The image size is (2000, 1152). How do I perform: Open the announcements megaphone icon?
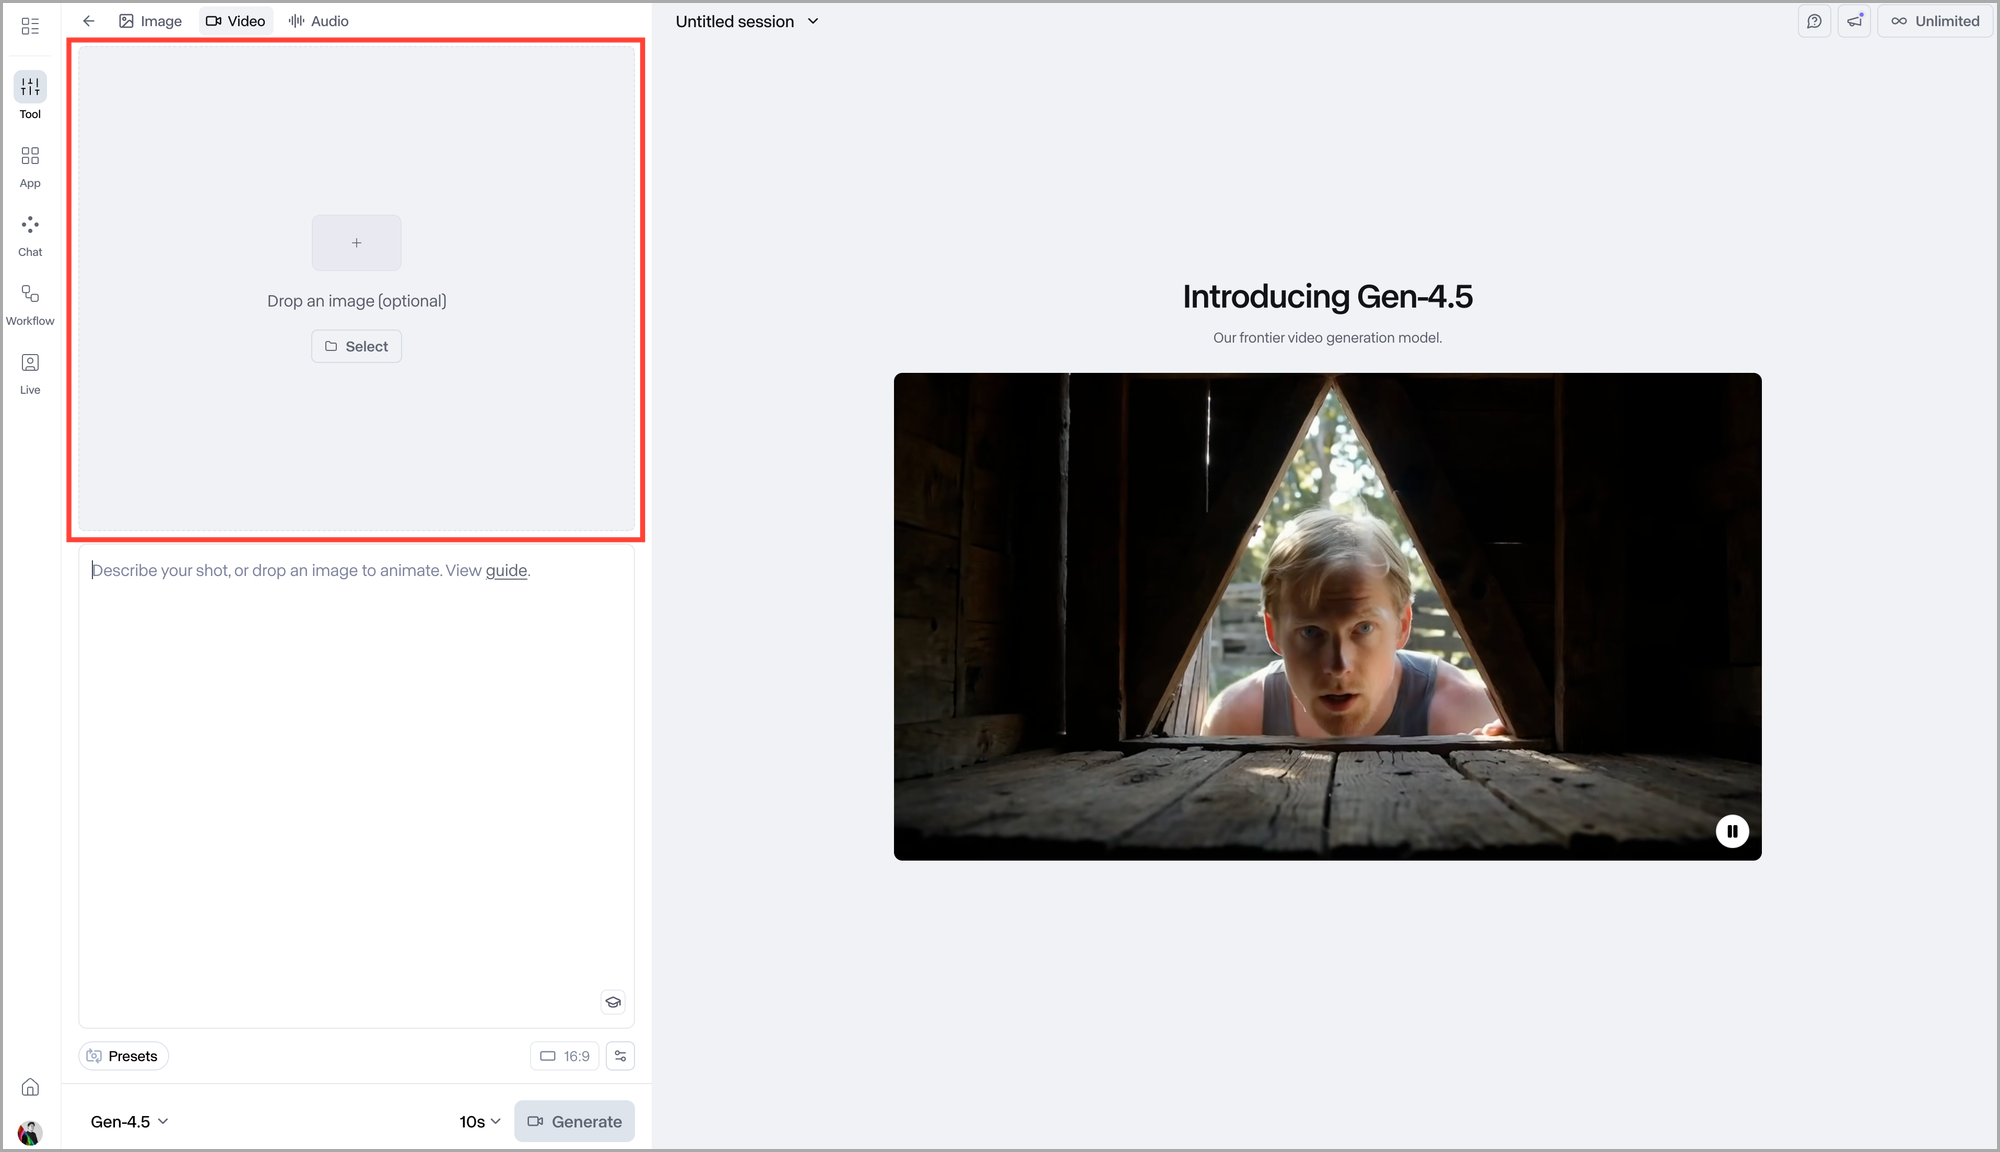[x=1854, y=21]
